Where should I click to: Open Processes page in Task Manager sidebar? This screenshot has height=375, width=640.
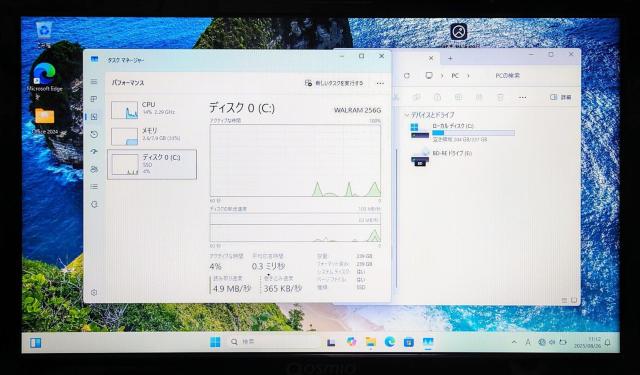pyautogui.click(x=94, y=99)
